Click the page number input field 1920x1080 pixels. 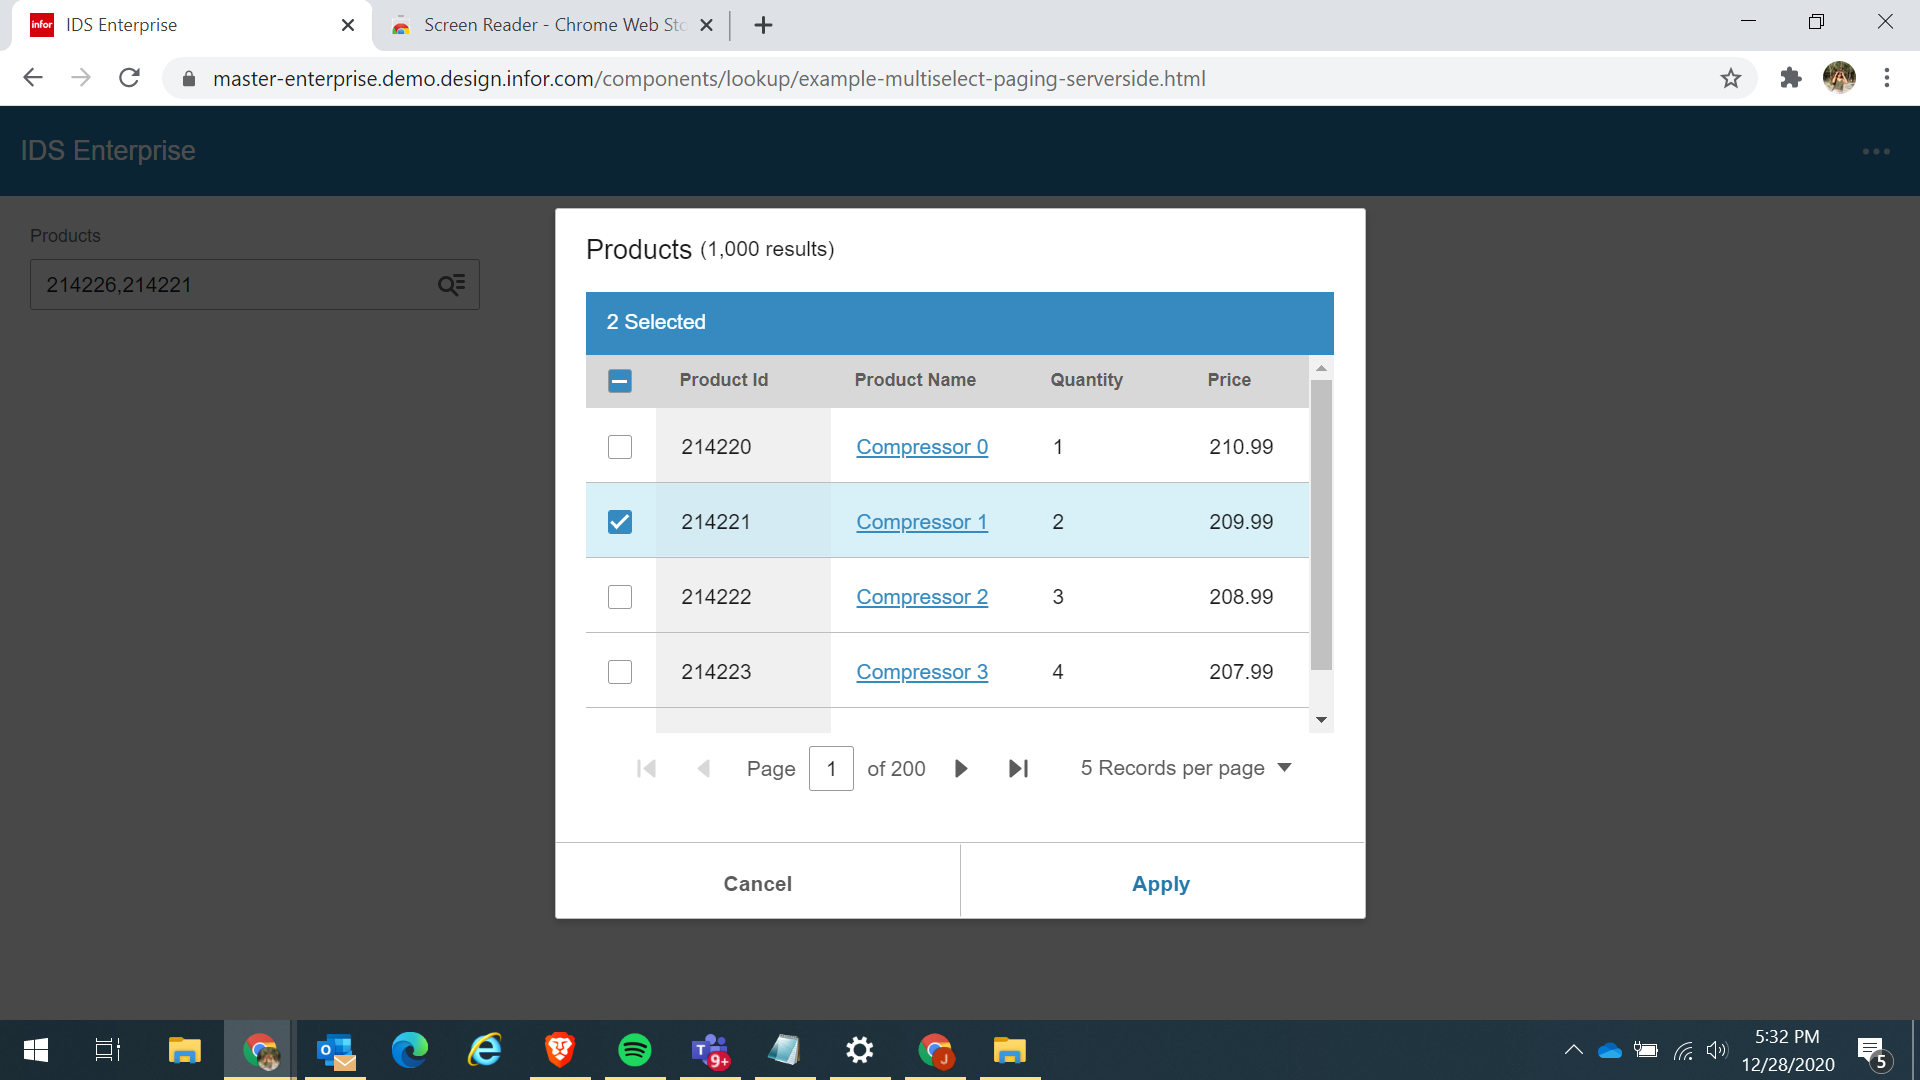click(x=831, y=768)
